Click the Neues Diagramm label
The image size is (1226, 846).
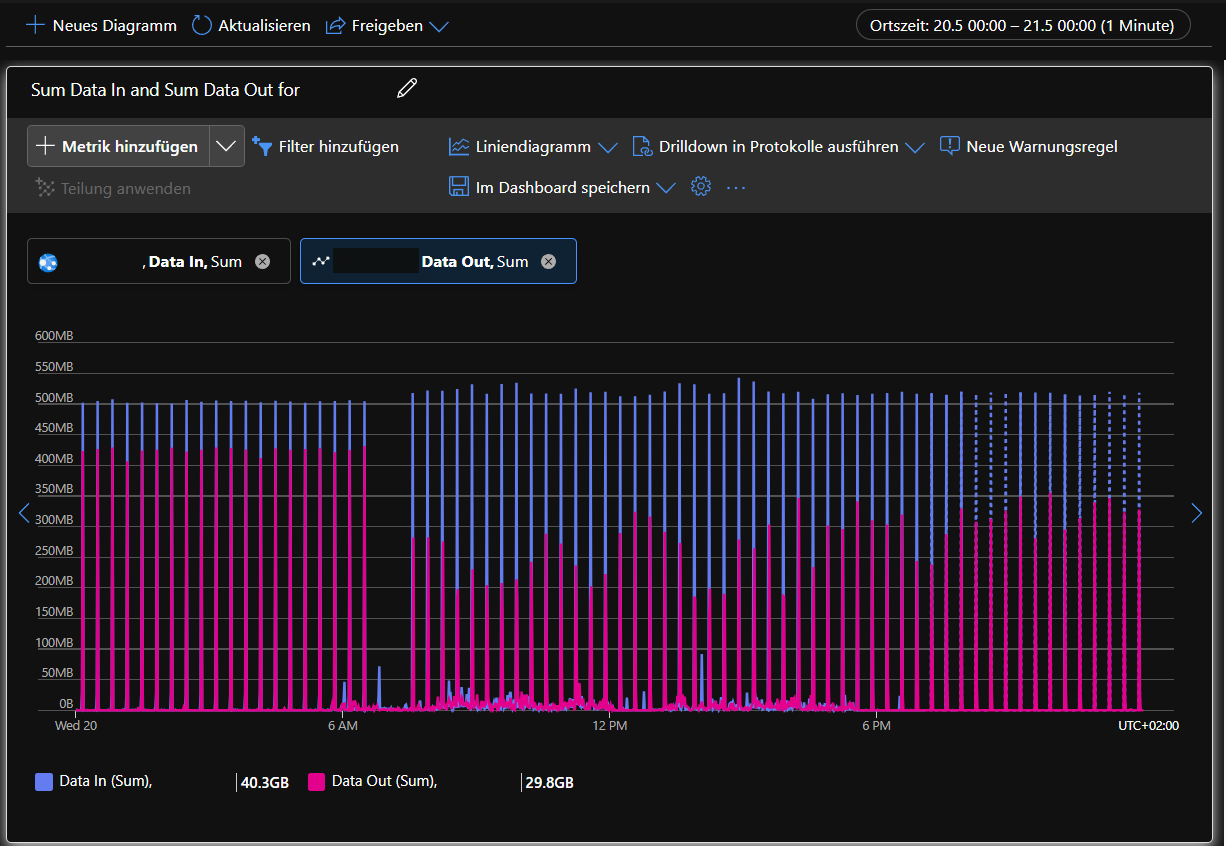[x=115, y=25]
